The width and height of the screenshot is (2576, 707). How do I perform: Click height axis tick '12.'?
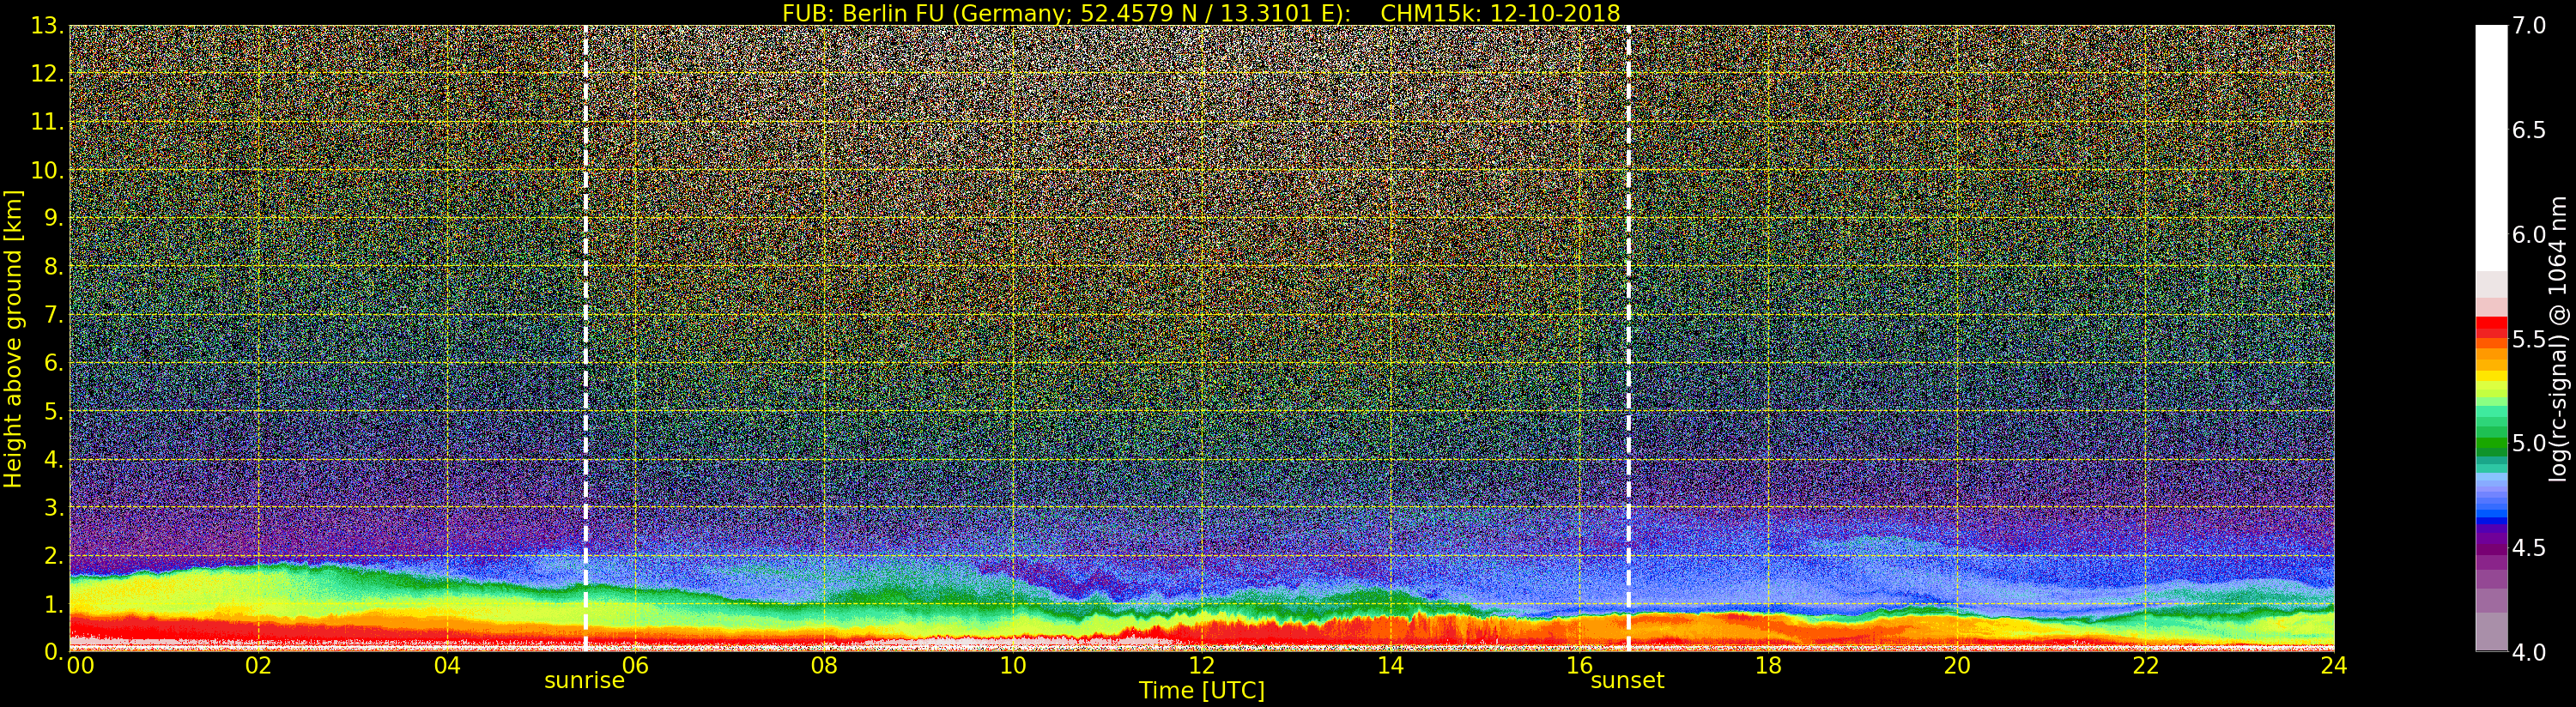pyautogui.click(x=47, y=74)
